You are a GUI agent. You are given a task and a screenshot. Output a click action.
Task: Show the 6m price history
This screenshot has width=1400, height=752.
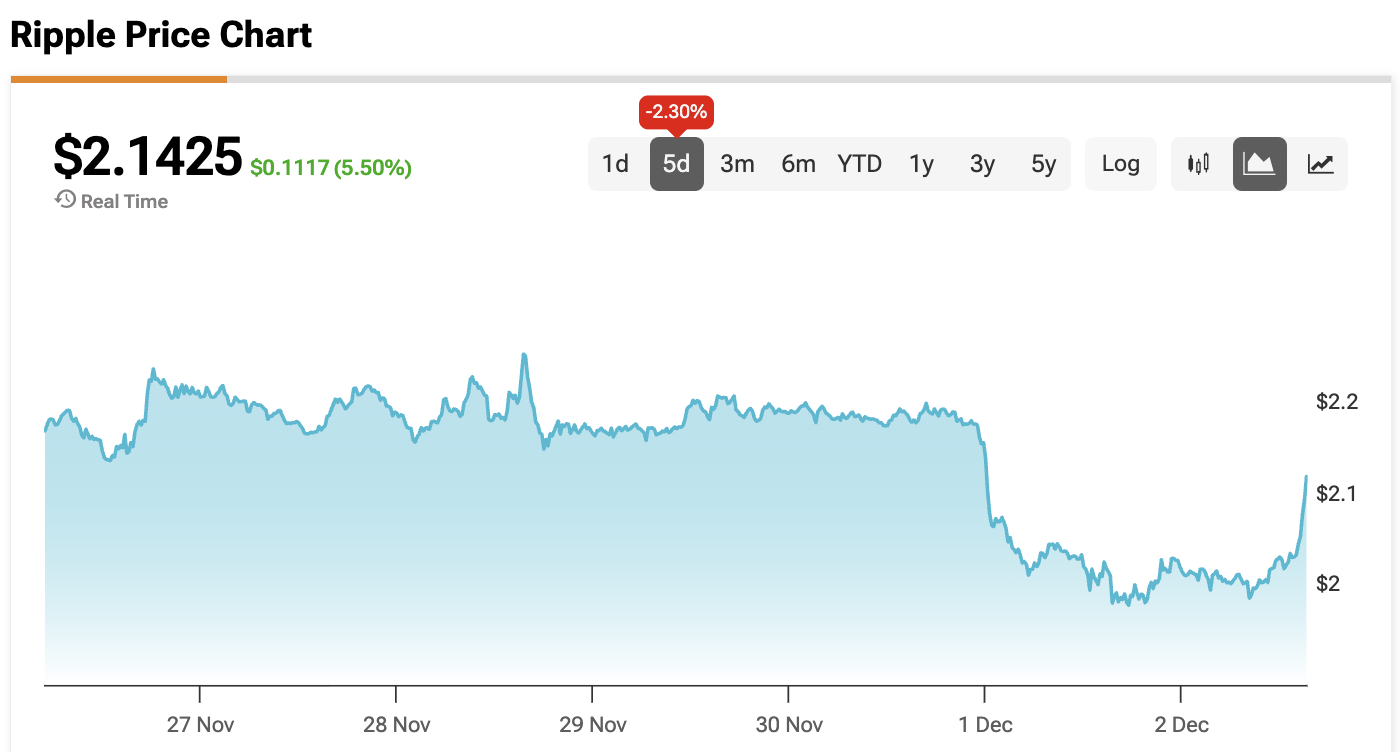tap(798, 164)
